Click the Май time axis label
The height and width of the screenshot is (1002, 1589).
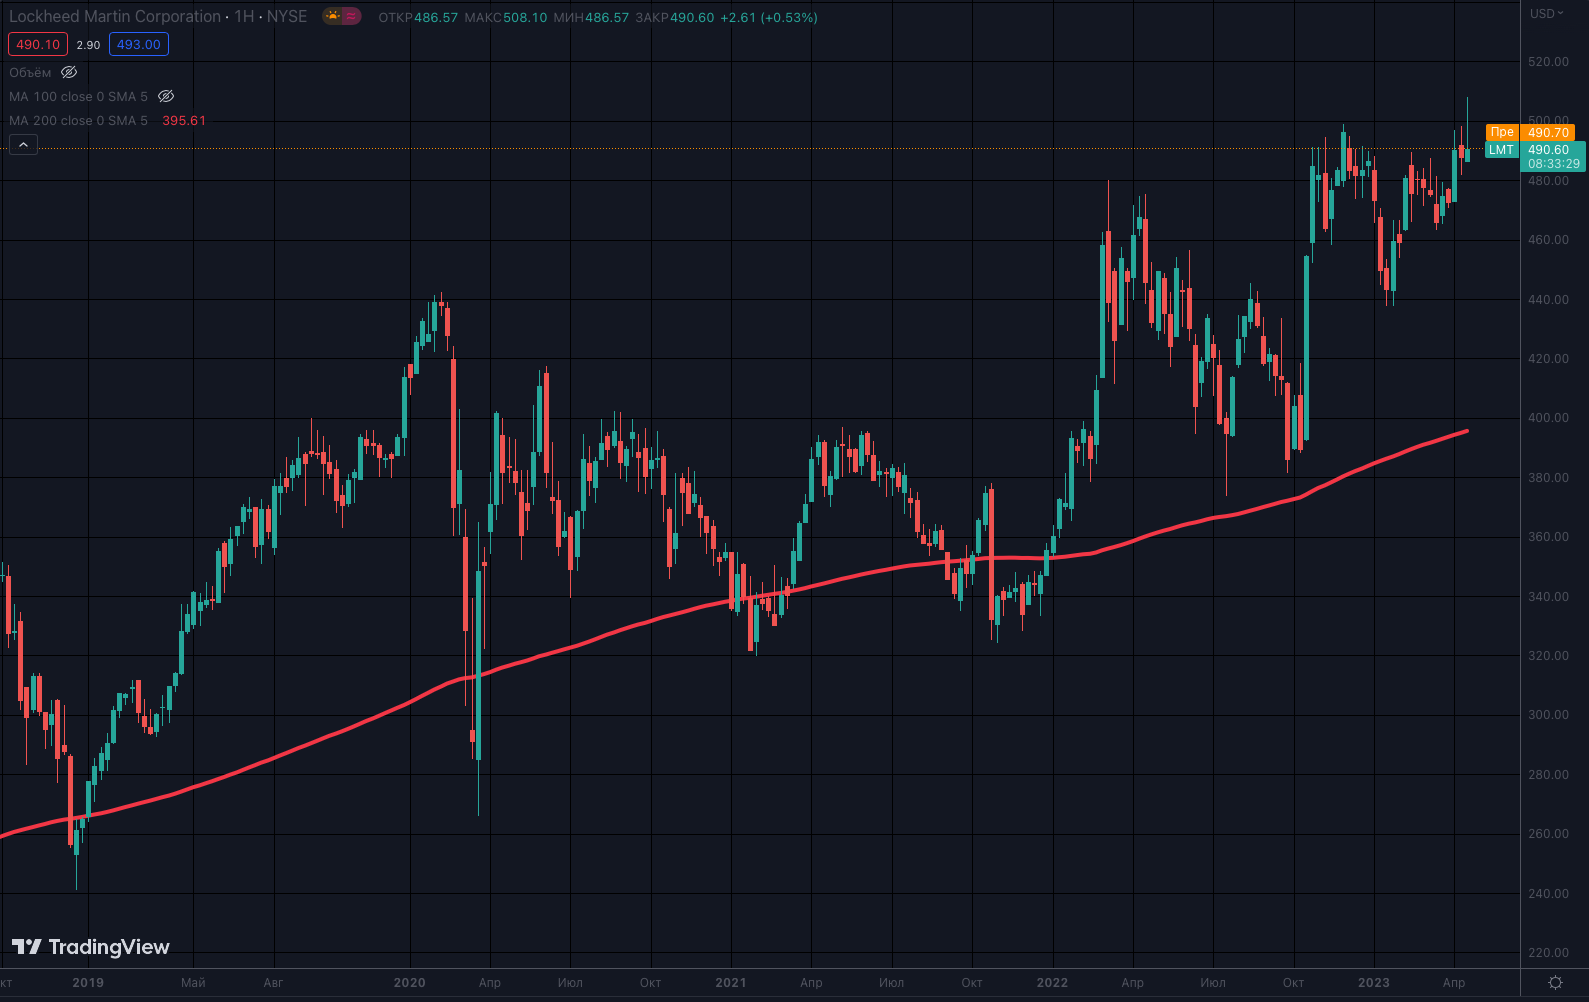[193, 983]
